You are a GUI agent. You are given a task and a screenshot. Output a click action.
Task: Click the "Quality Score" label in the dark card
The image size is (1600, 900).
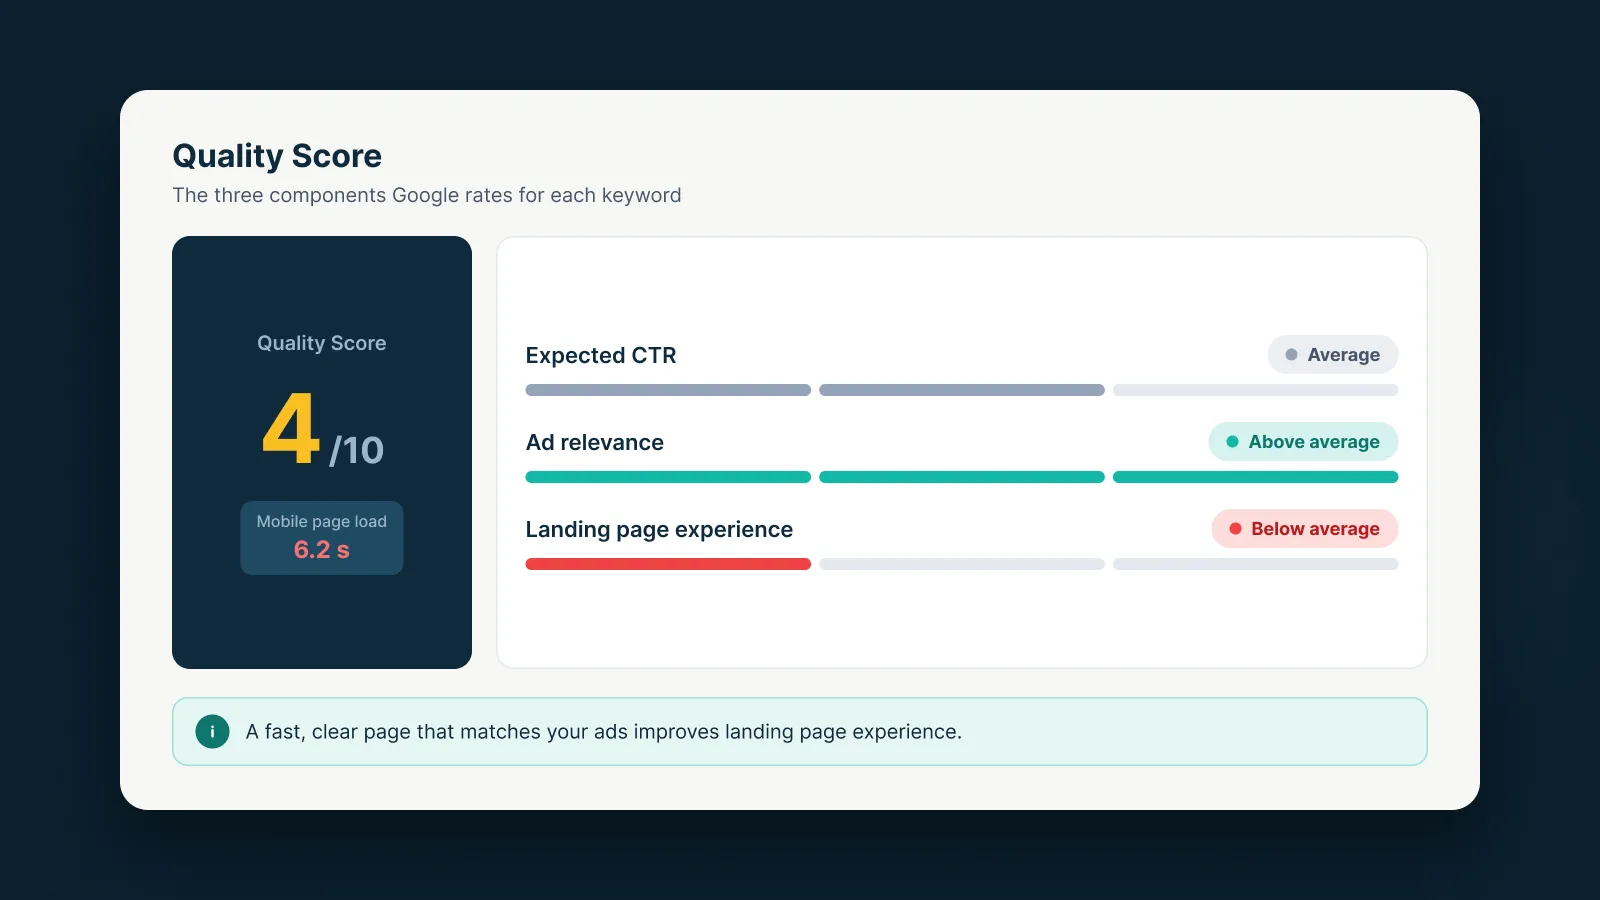pyautogui.click(x=322, y=343)
